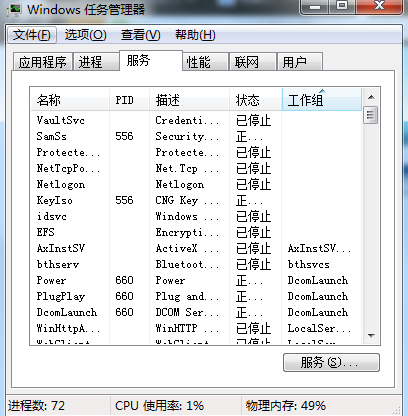Select the idsvc service row
The height and width of the screenshot is (416, 408).
(196, 216)
